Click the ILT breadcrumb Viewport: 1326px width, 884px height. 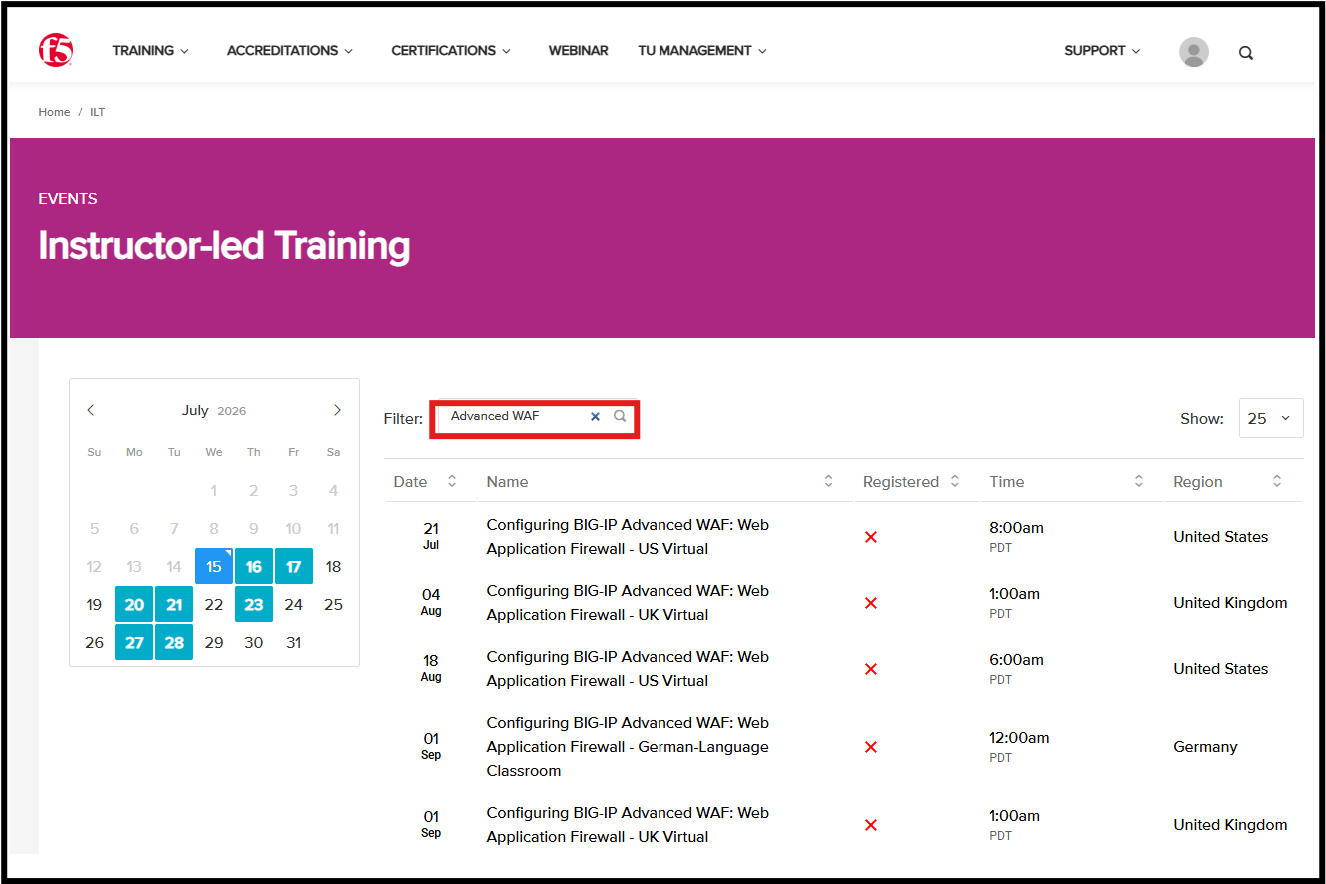click(98, 112)
